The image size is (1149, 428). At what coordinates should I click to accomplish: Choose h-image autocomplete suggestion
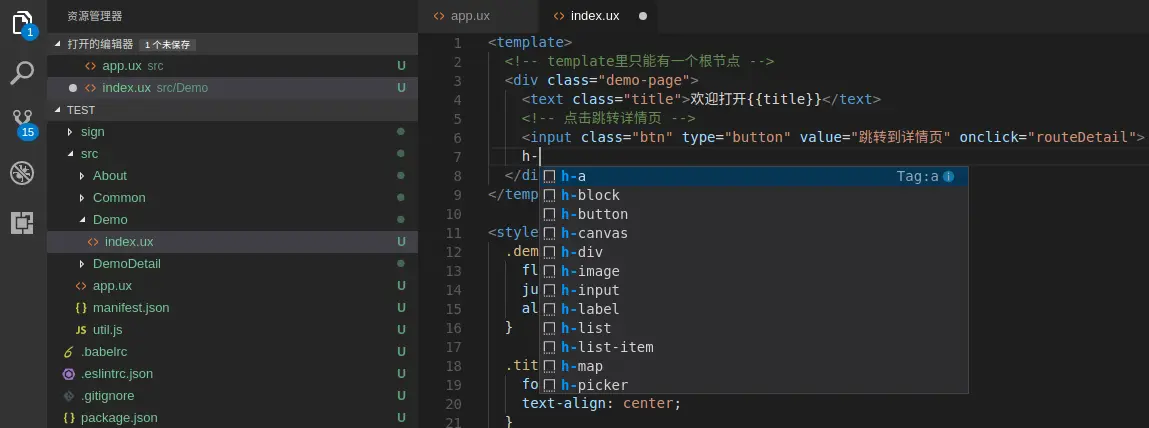tap(753, 272)
